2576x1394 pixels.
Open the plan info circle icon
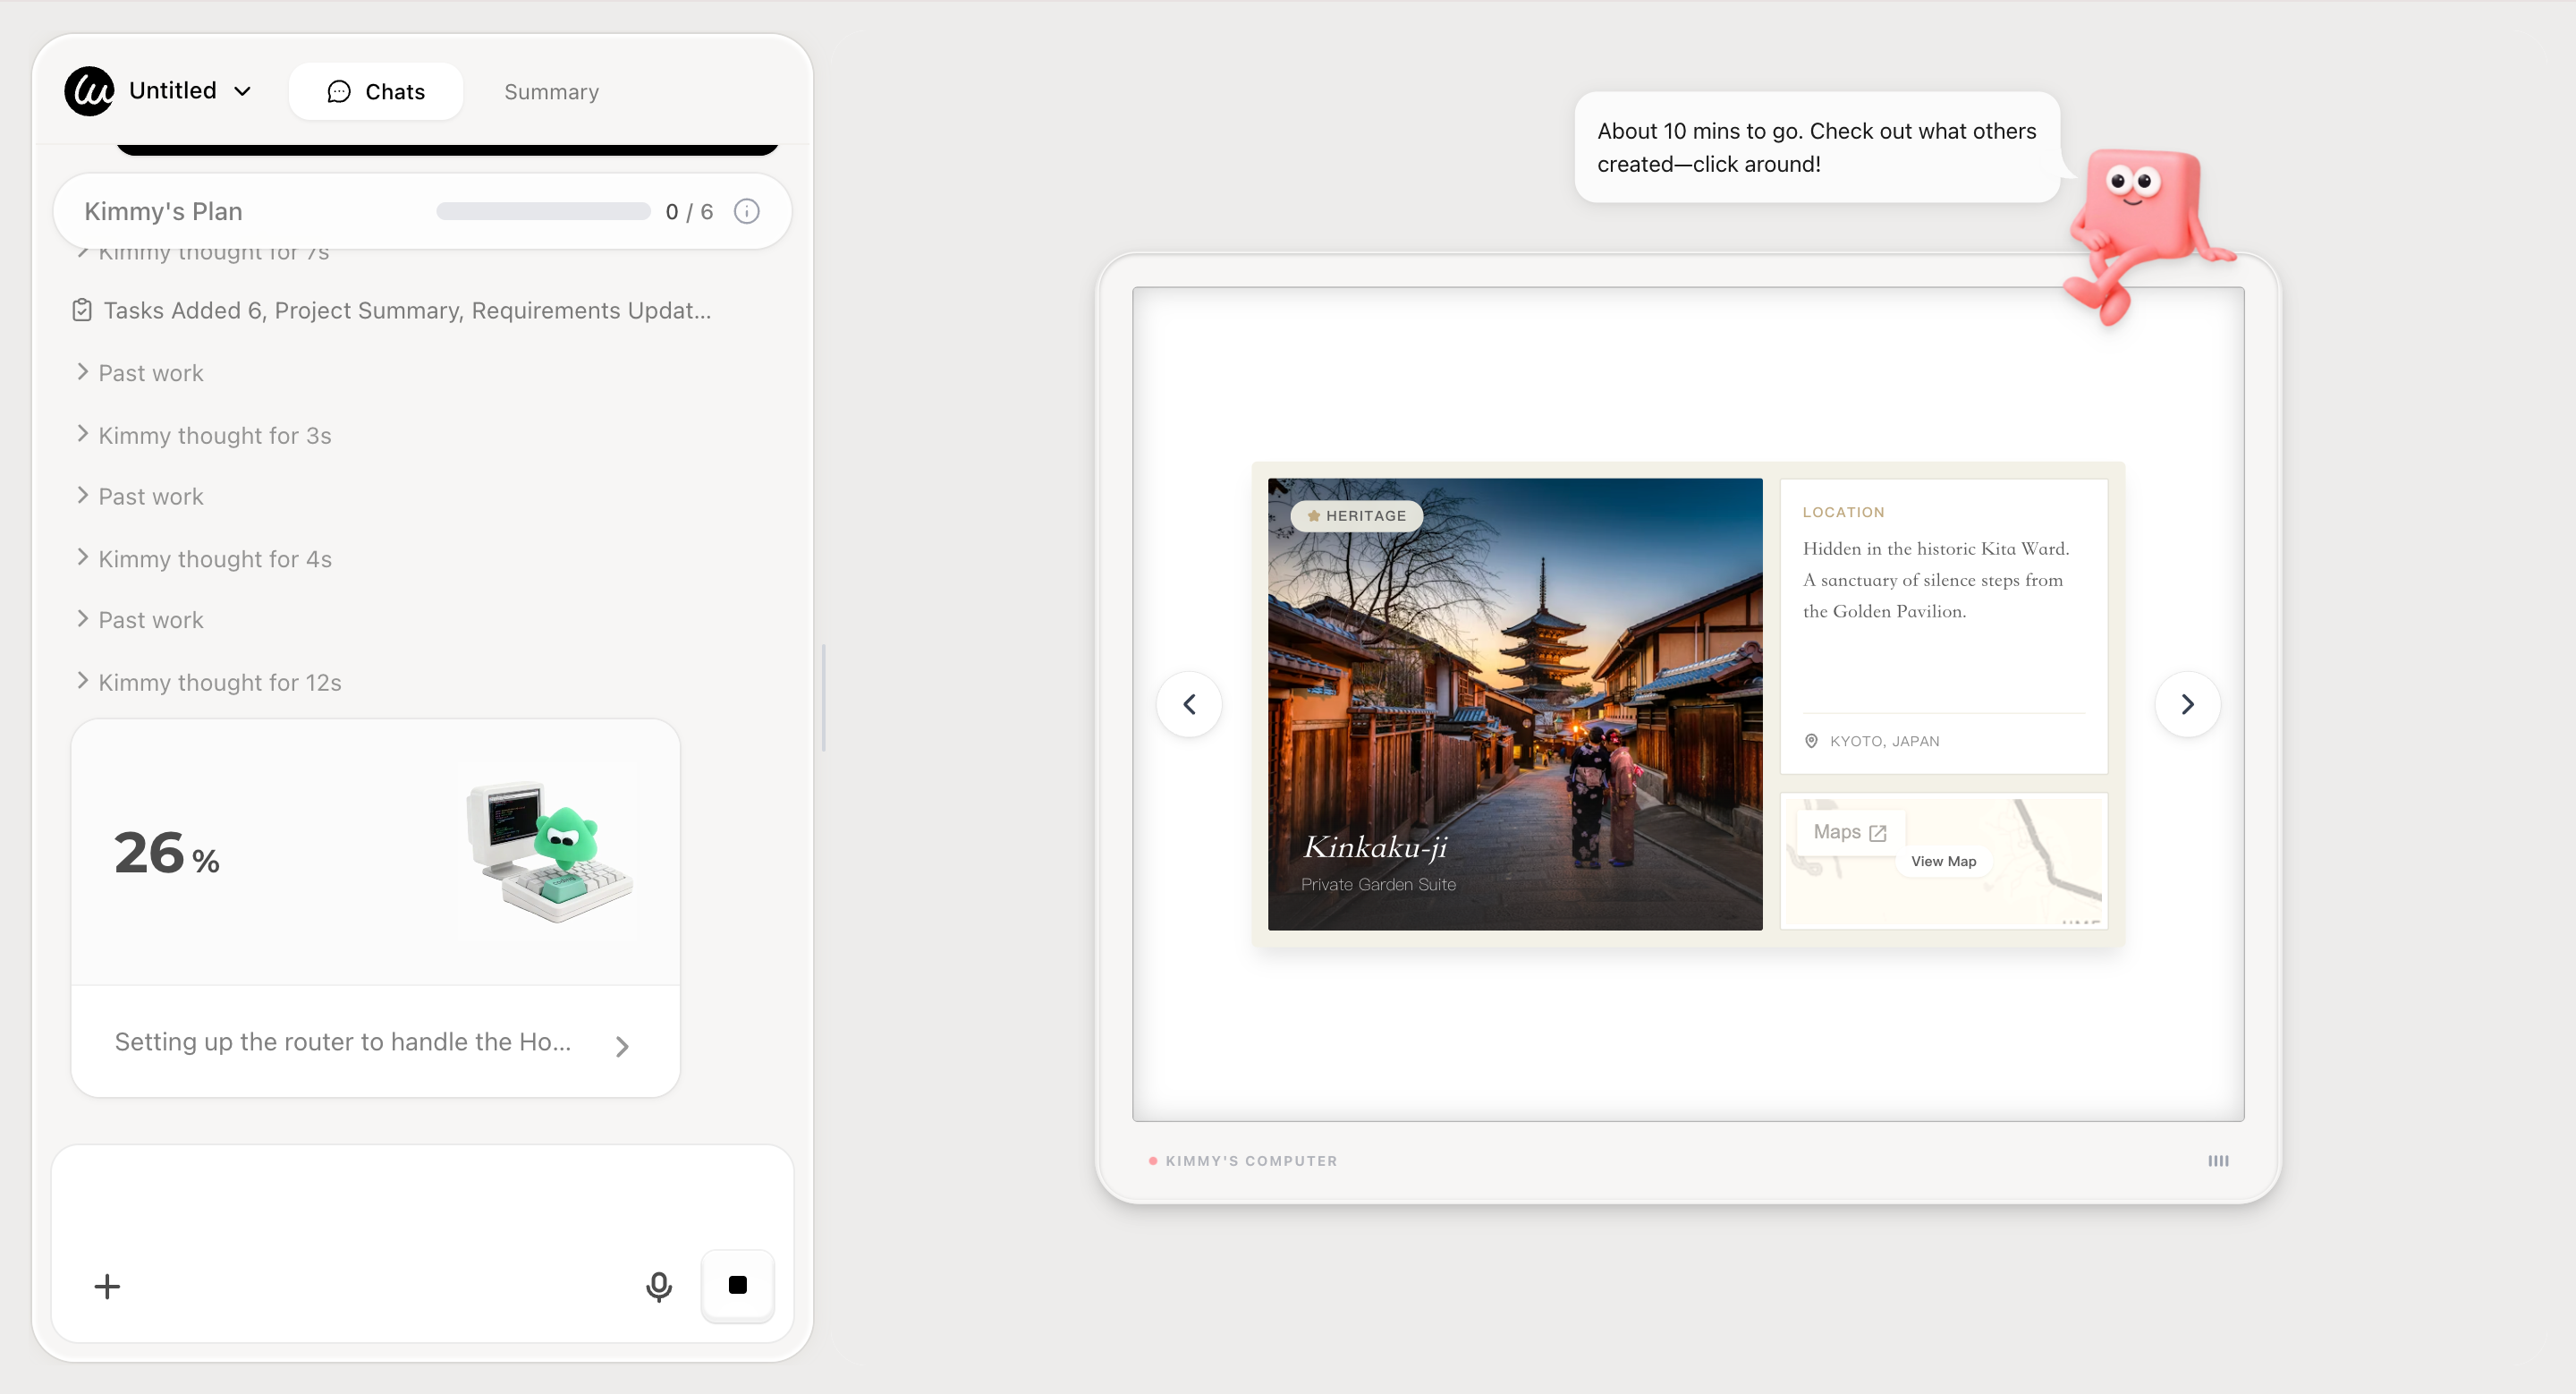[x=746, y=212]
